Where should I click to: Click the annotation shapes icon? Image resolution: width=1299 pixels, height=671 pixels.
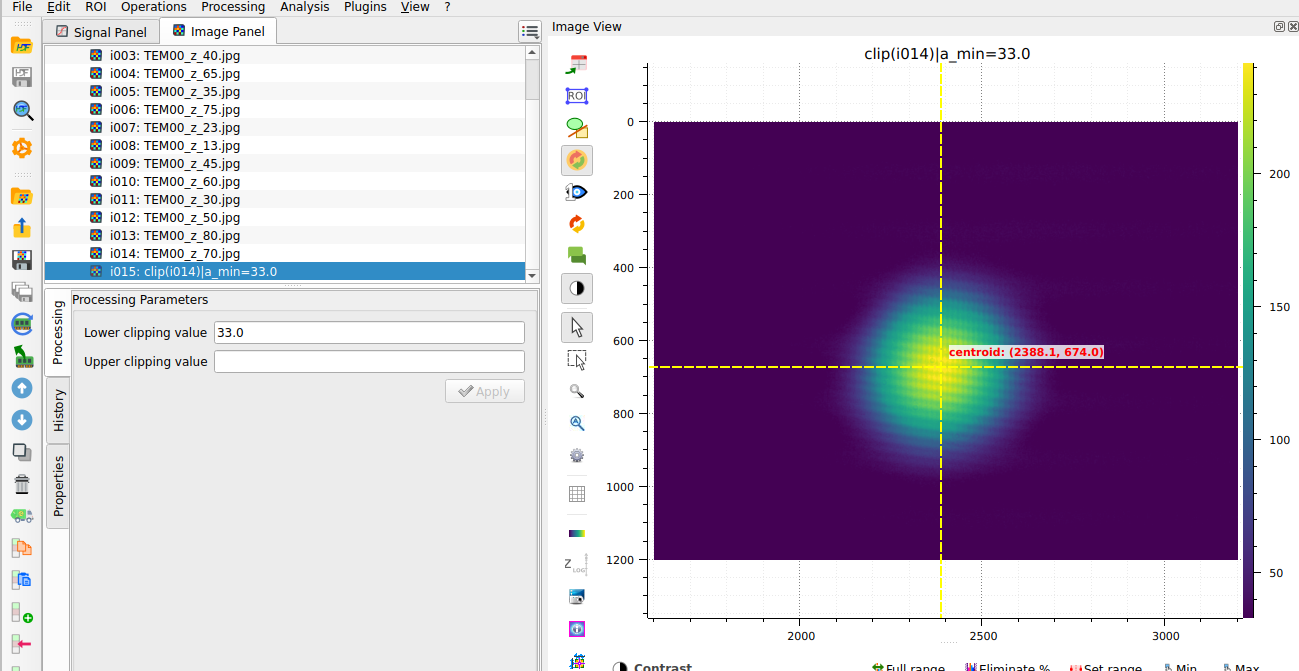tap(577, 128)
